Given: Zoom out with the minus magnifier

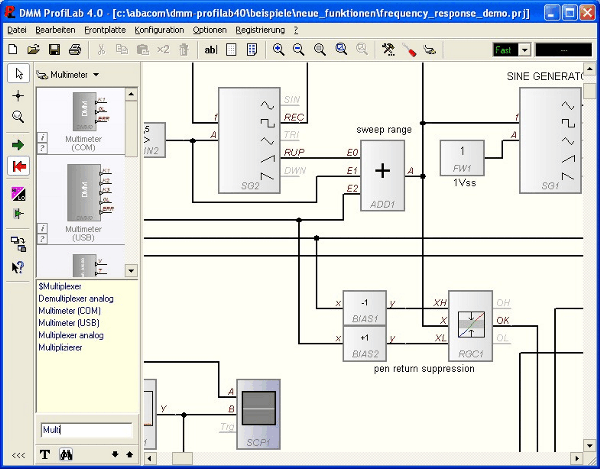Looking at the screenshot, I should coord(298,49).
